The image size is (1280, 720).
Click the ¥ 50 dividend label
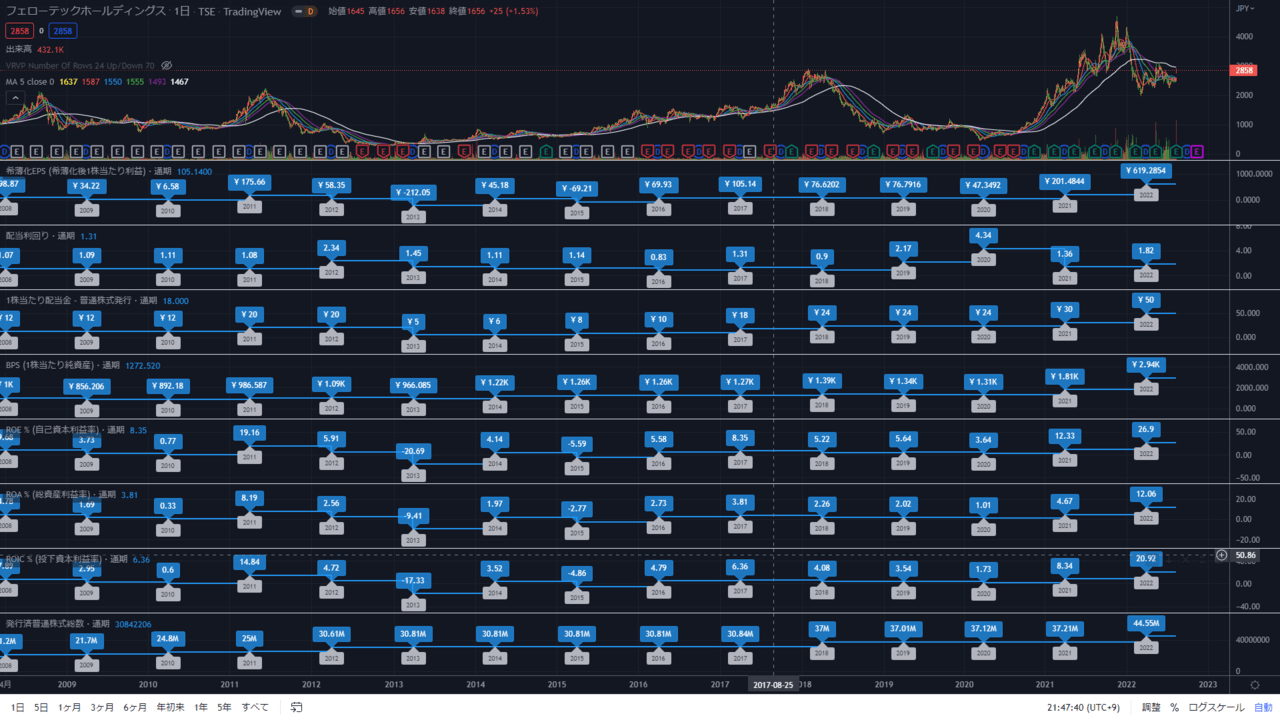pos(1146,300)
